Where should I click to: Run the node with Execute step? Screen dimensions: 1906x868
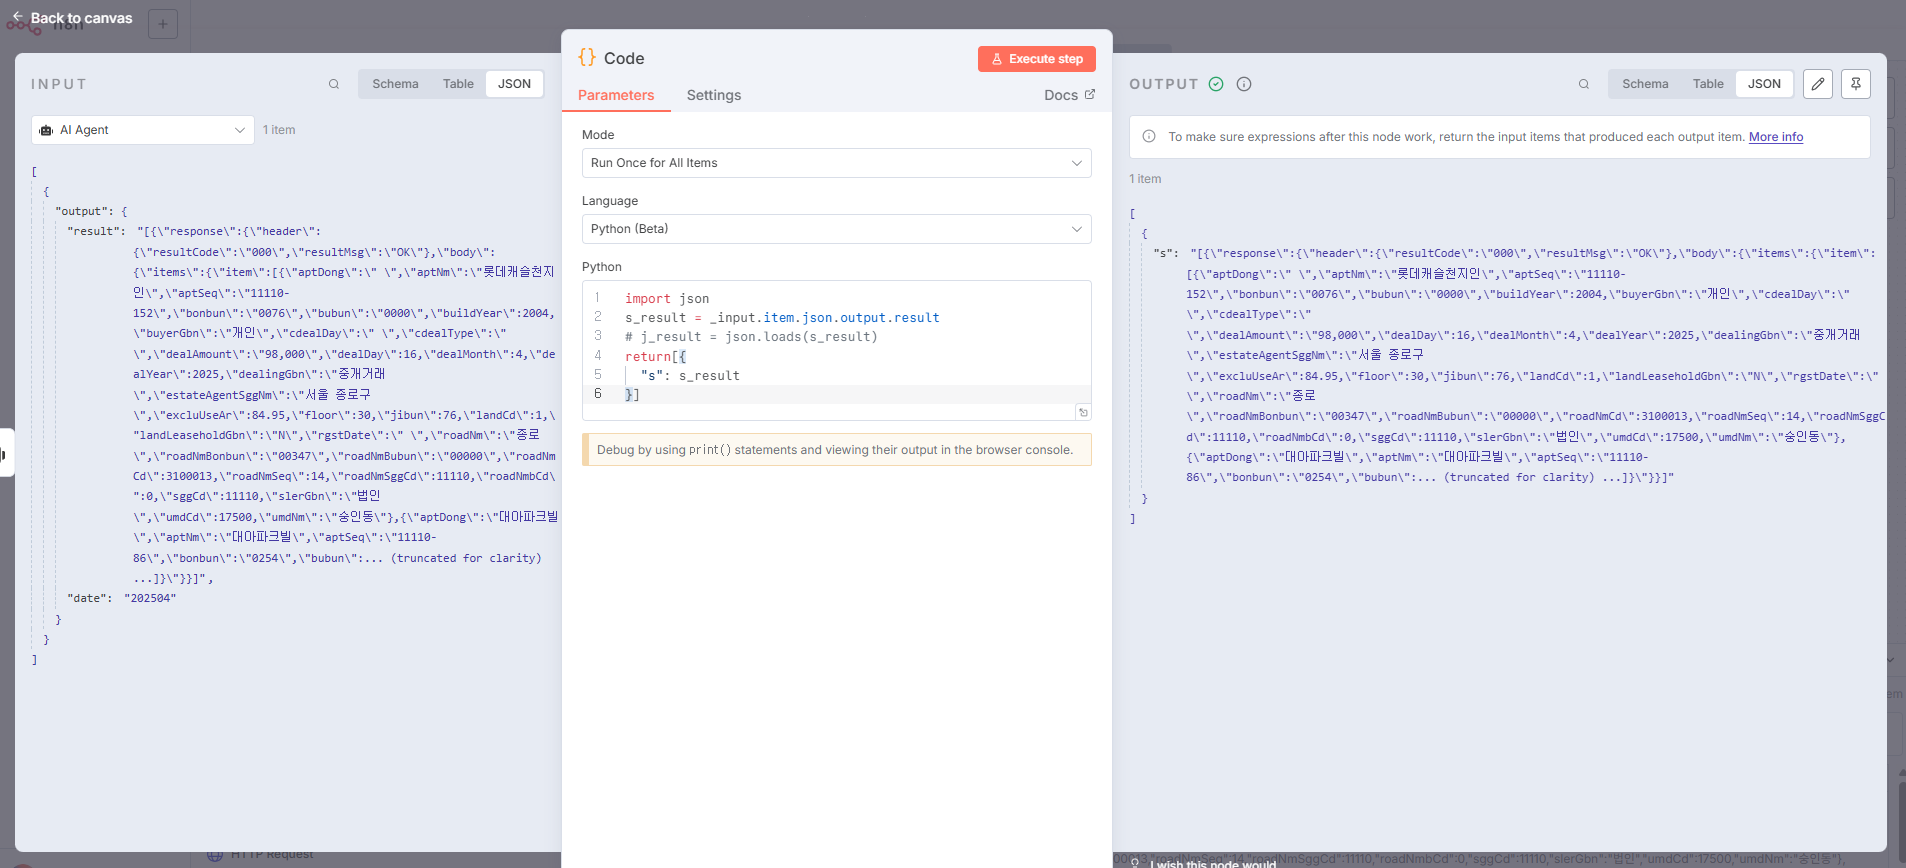[x=1036, y=59]
